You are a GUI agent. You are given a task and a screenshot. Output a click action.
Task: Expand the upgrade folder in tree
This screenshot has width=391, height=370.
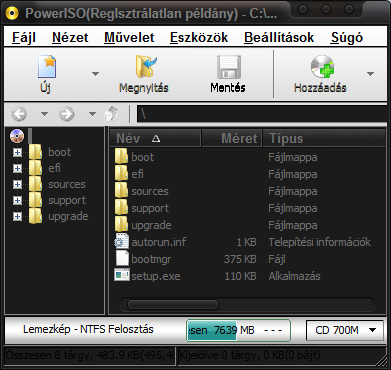click(x=17, y=216)
